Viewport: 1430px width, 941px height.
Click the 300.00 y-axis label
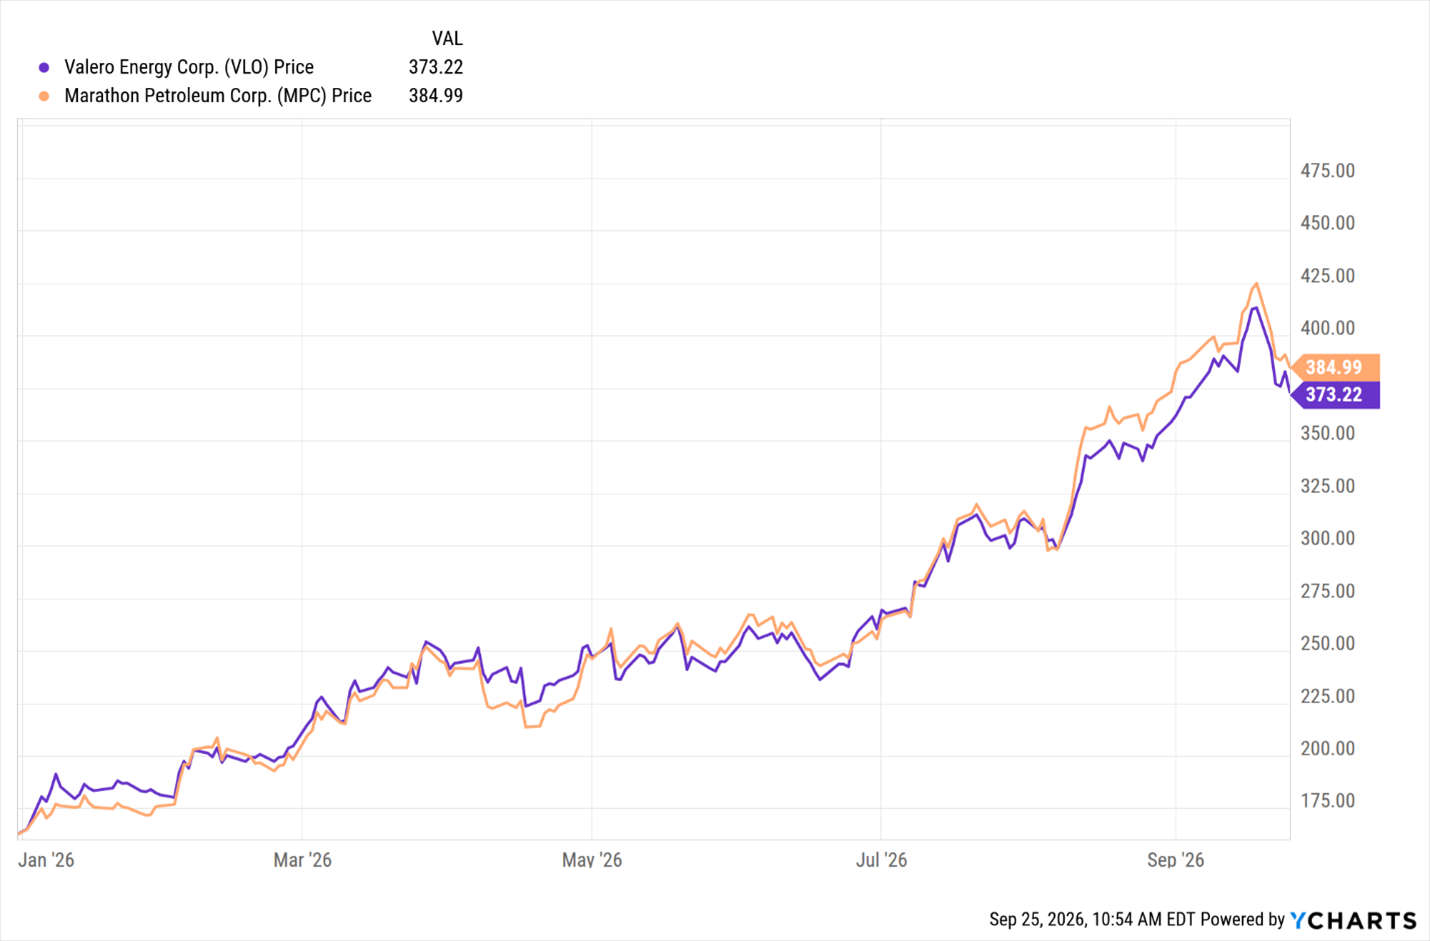pos(1327,538)
